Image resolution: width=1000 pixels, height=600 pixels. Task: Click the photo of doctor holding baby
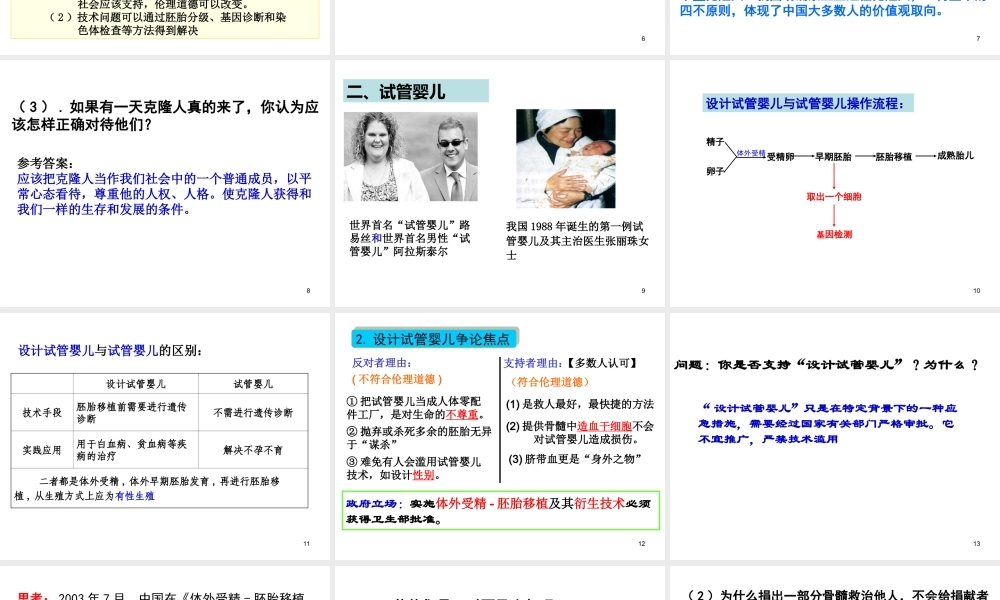(566, 158)
